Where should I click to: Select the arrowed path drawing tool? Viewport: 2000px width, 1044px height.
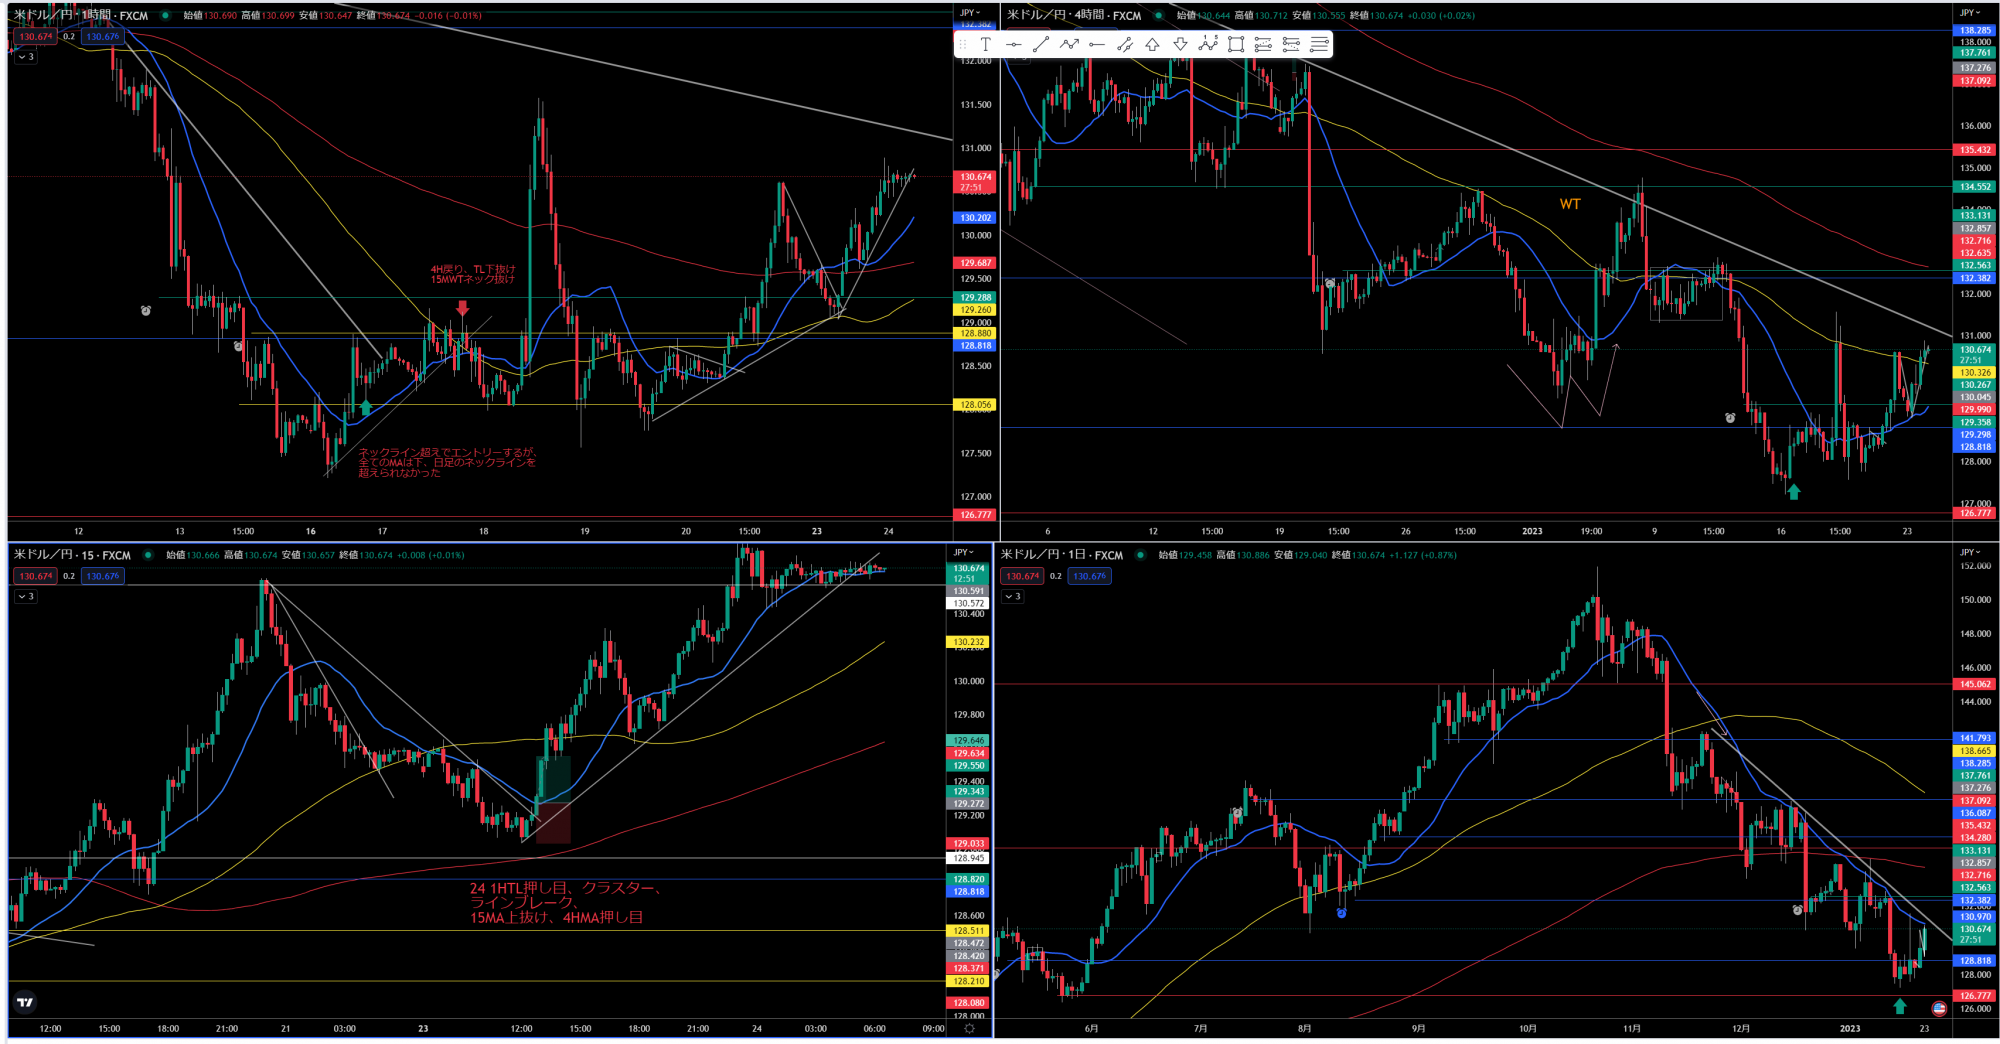pyautogui.click(x=1069, y=44)
